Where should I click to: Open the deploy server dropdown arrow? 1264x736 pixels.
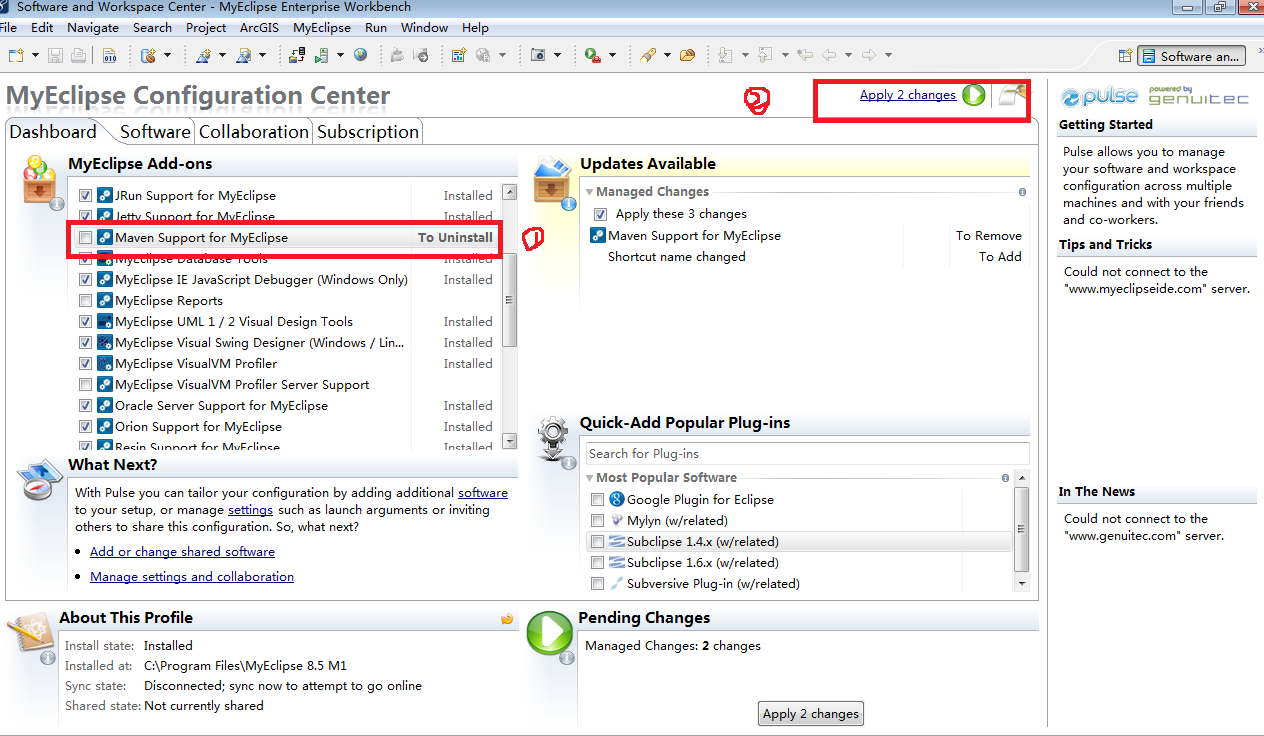click(x=340, y=55)
